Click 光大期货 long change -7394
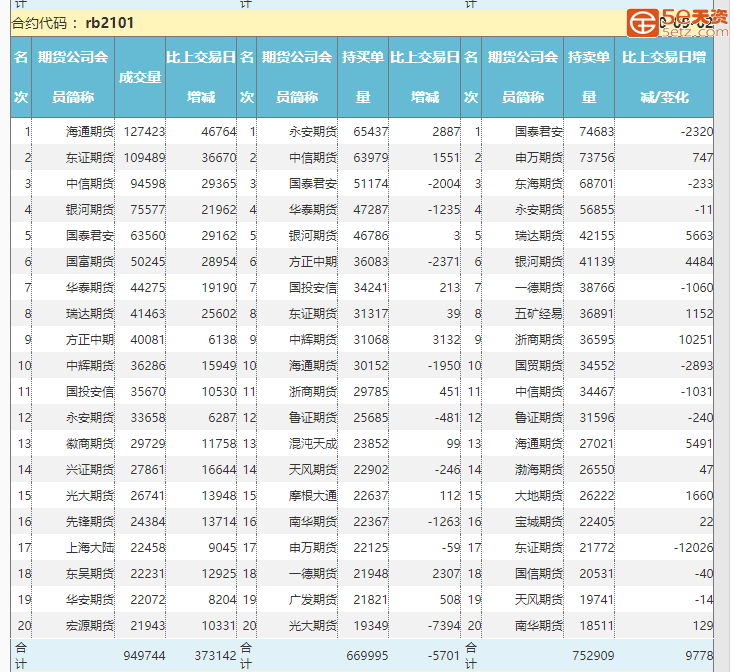This screenshot has height=672, width=734. point(444,626)
